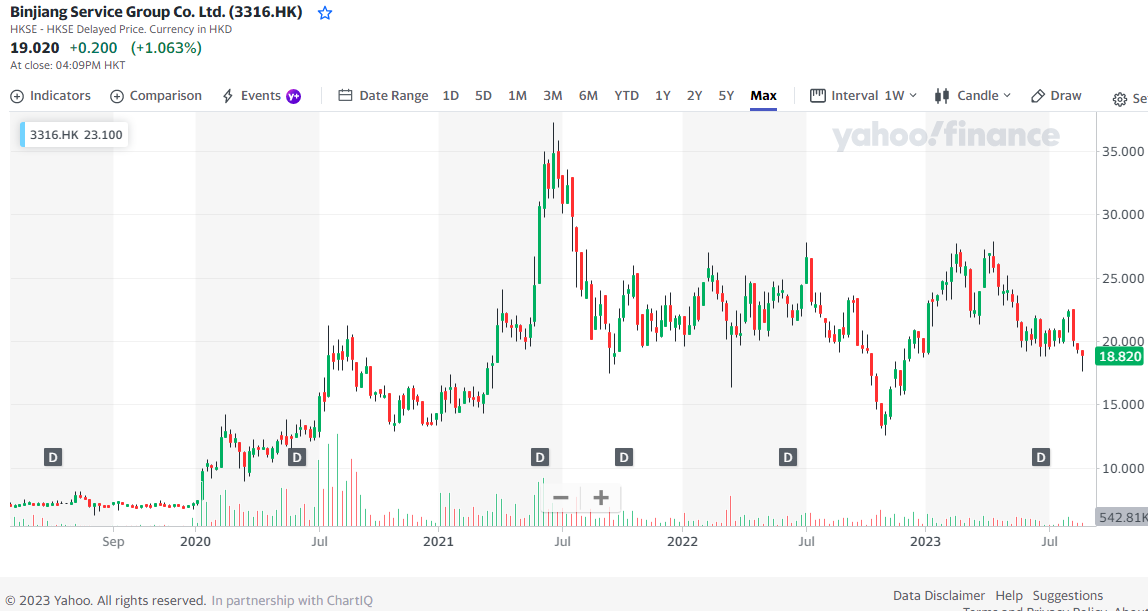Click dividend marker after Jul 2021
1148x611 pixels.
[x=624, y=458]
